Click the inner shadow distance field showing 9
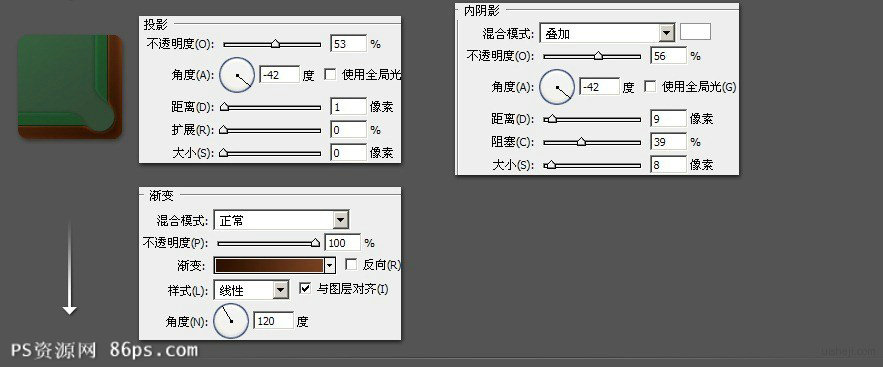Screen dimensions: 883x367 [x=668, y=119]
